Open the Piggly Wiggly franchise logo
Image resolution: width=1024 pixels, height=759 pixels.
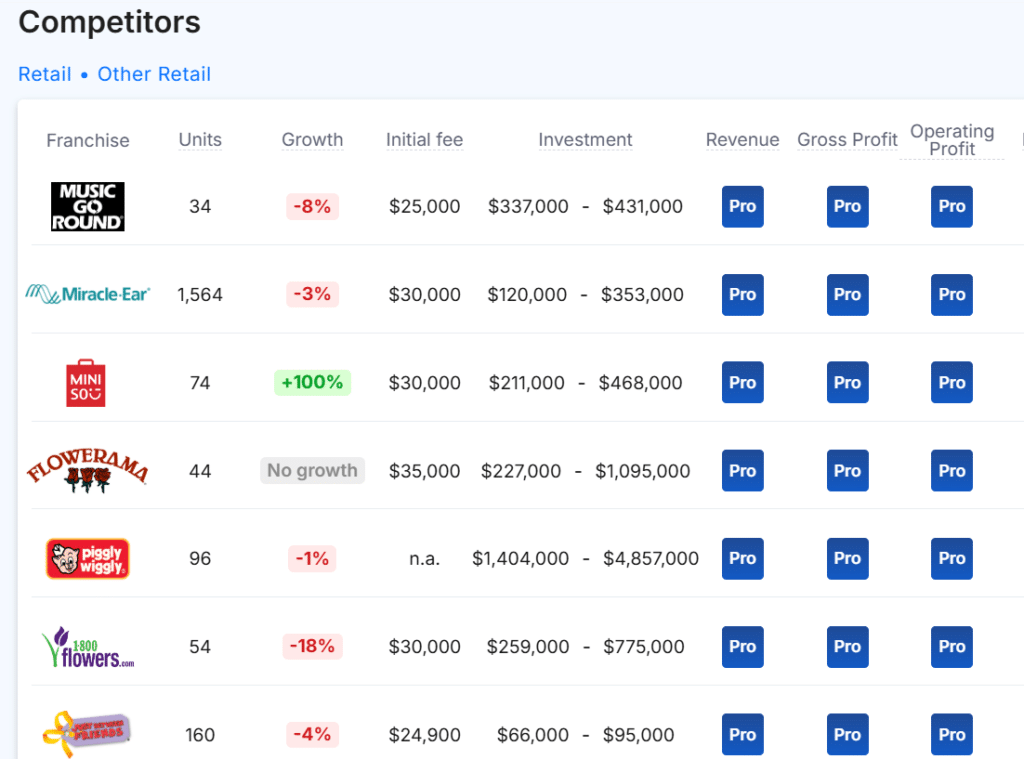tap(88, 558)
